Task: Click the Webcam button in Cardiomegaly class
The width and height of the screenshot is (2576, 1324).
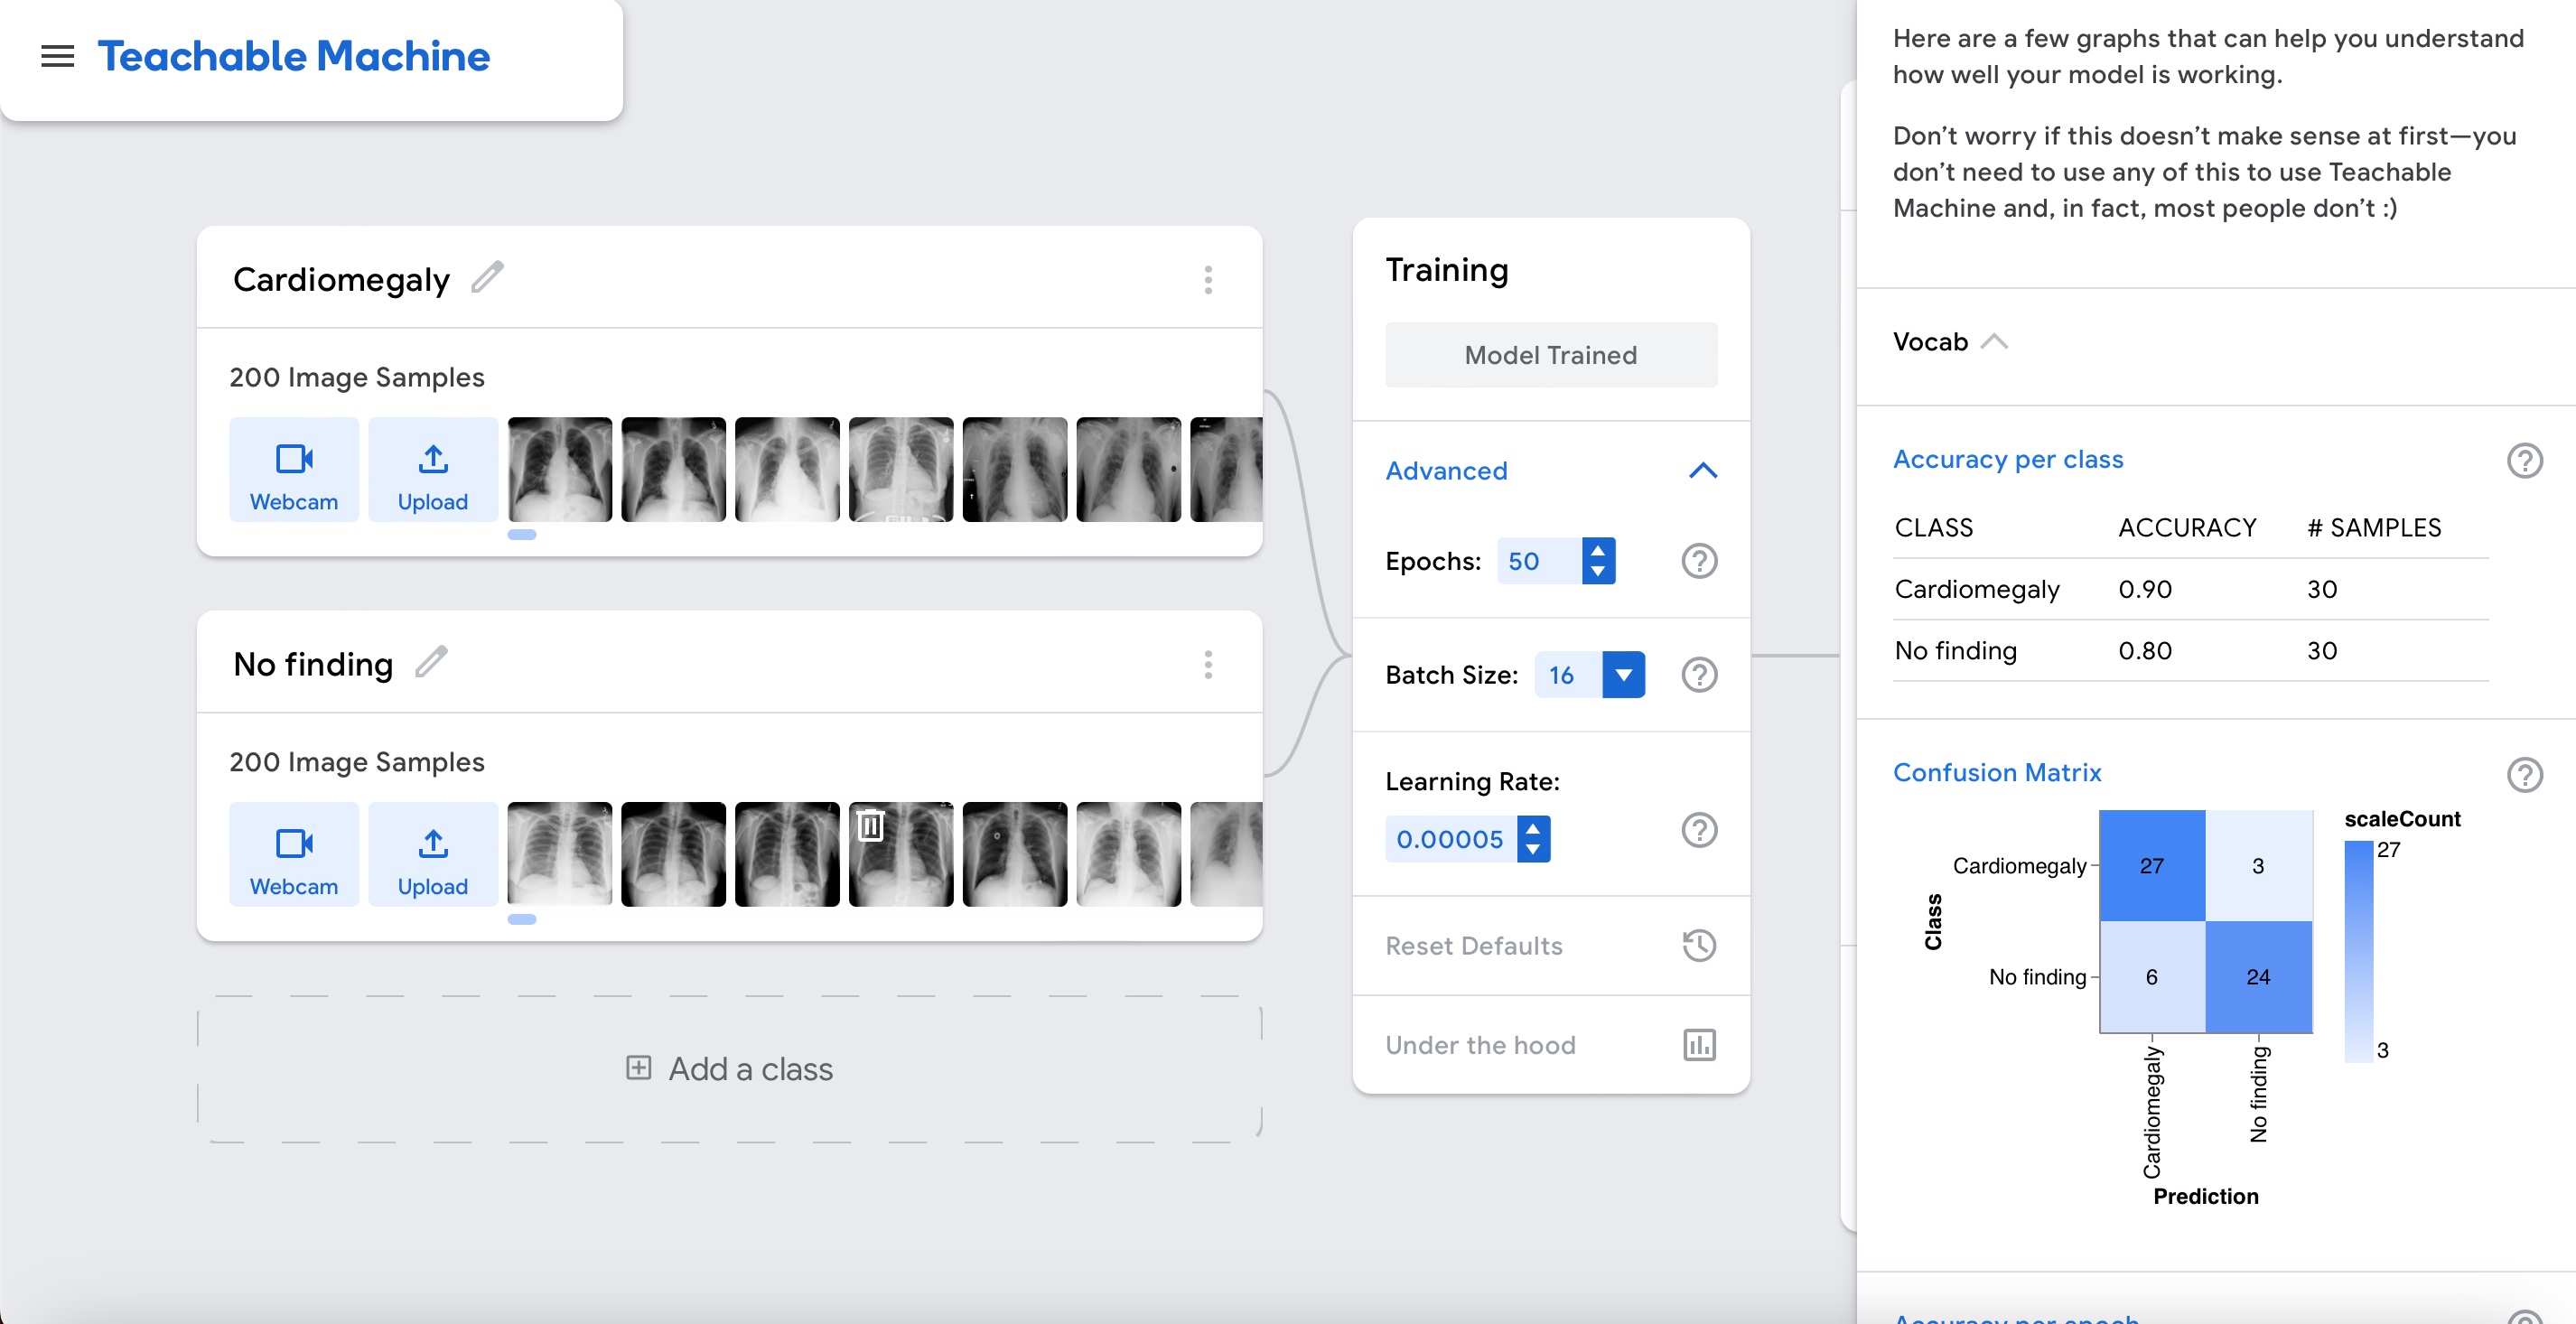Action: (x=293, y=470)
